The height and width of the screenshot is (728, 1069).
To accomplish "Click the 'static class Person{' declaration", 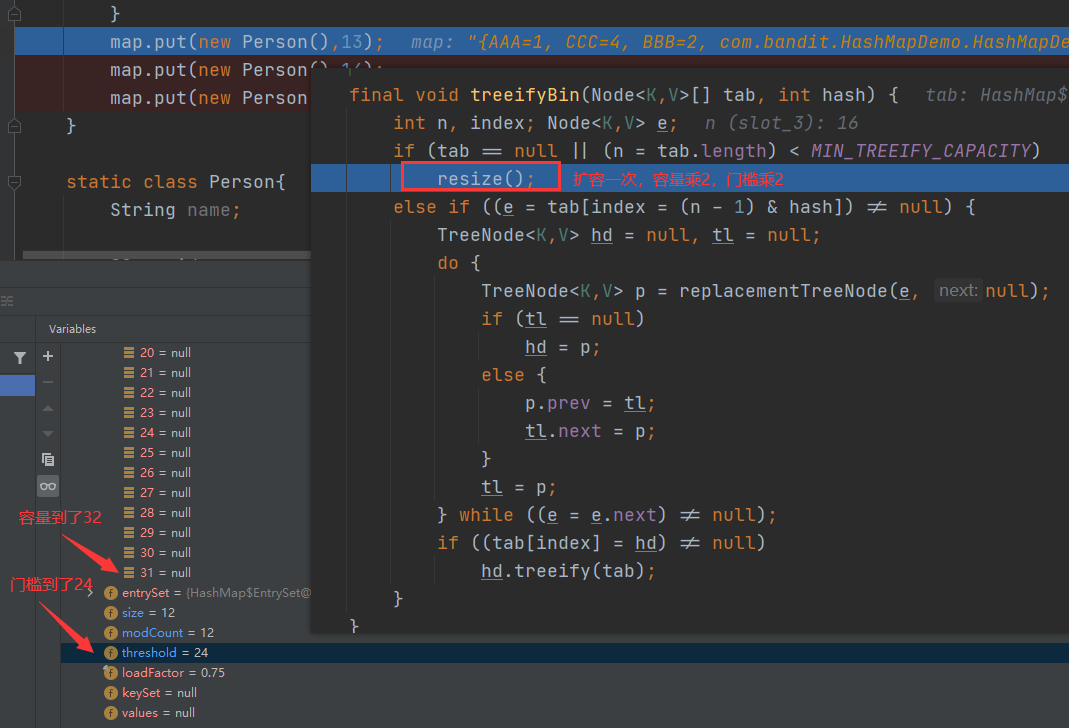I will pyautogui.click(x=176, y=182).
